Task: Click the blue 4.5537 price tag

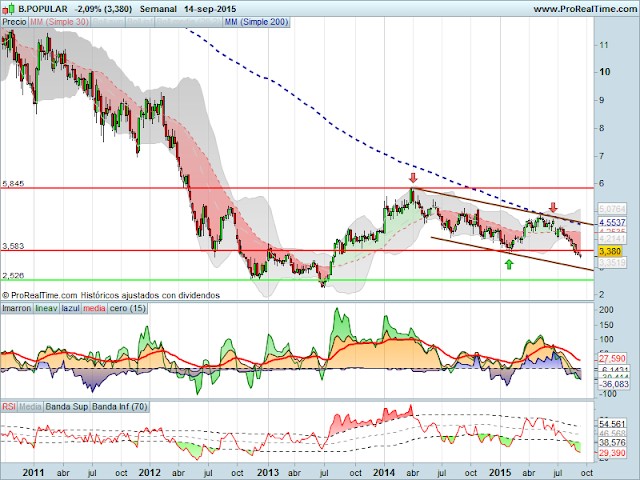Action: [612, 222]
